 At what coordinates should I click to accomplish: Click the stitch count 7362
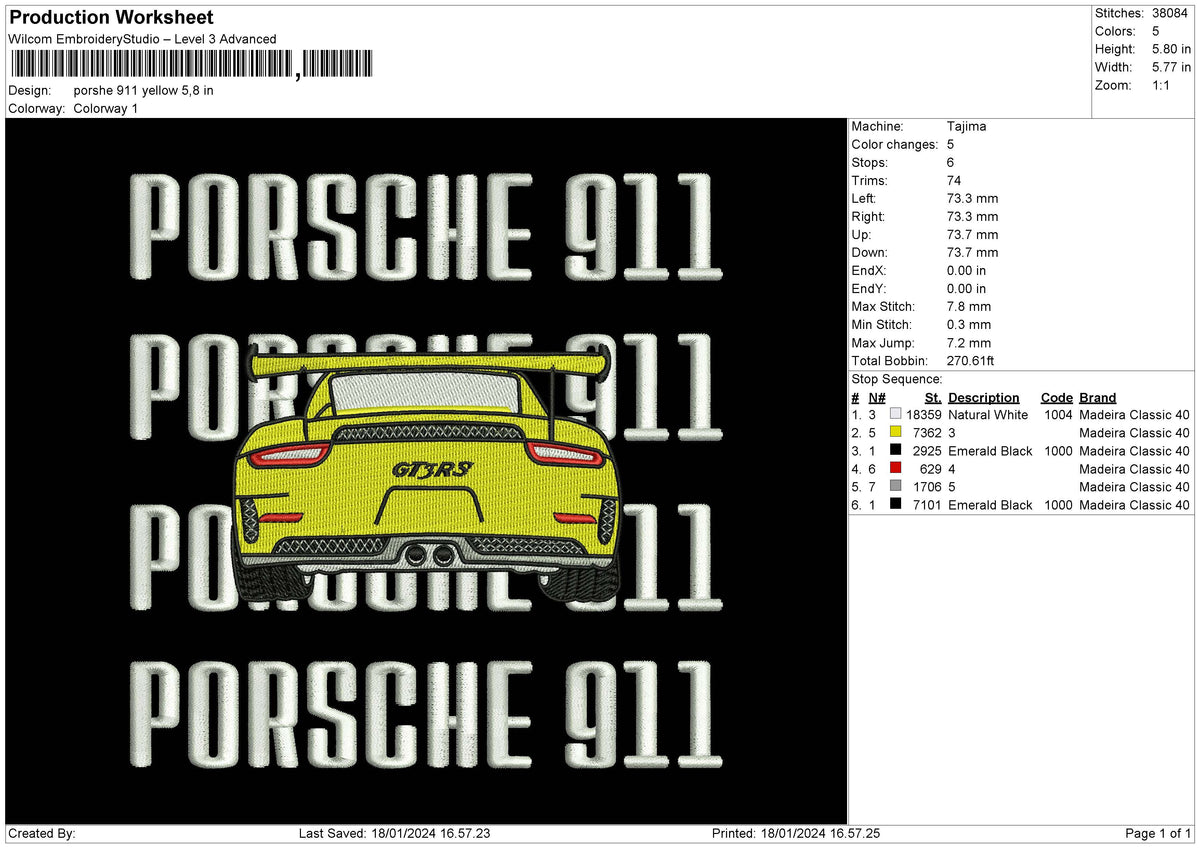click(x=928, y=433)
